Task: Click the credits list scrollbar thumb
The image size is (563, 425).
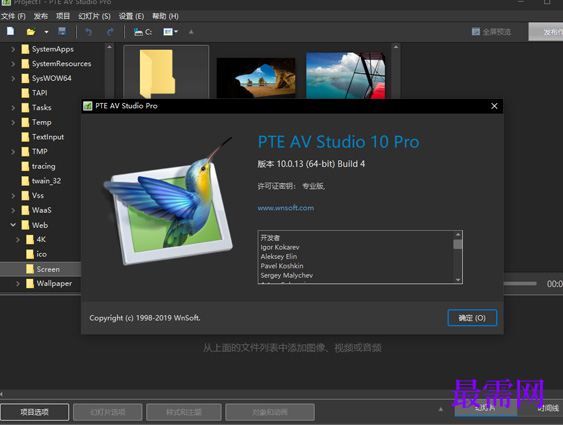Action: pos(457,244)
